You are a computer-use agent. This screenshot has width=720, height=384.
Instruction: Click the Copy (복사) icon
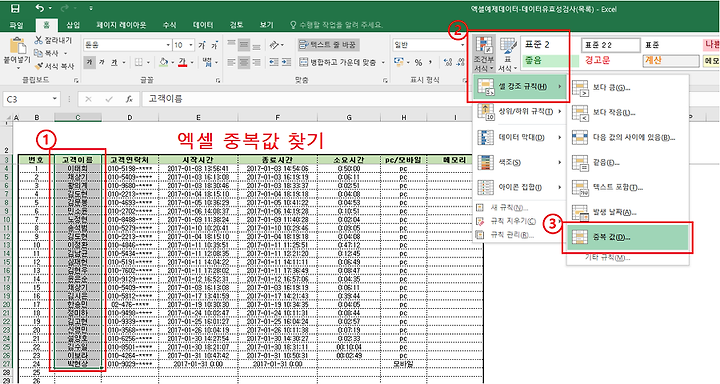pos(39,53)
